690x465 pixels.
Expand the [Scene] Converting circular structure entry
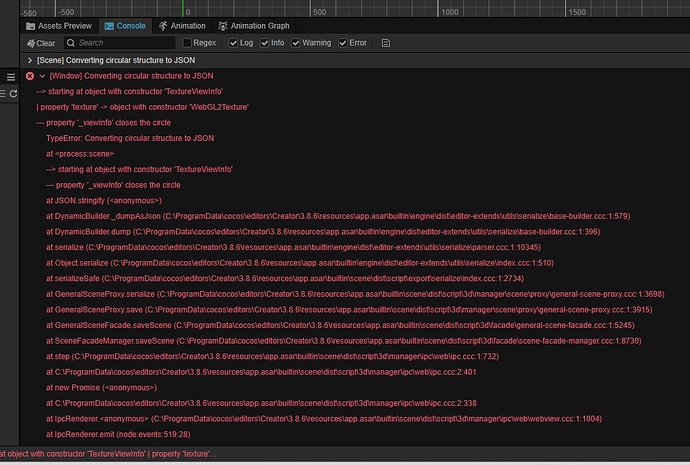pos(29,60)
